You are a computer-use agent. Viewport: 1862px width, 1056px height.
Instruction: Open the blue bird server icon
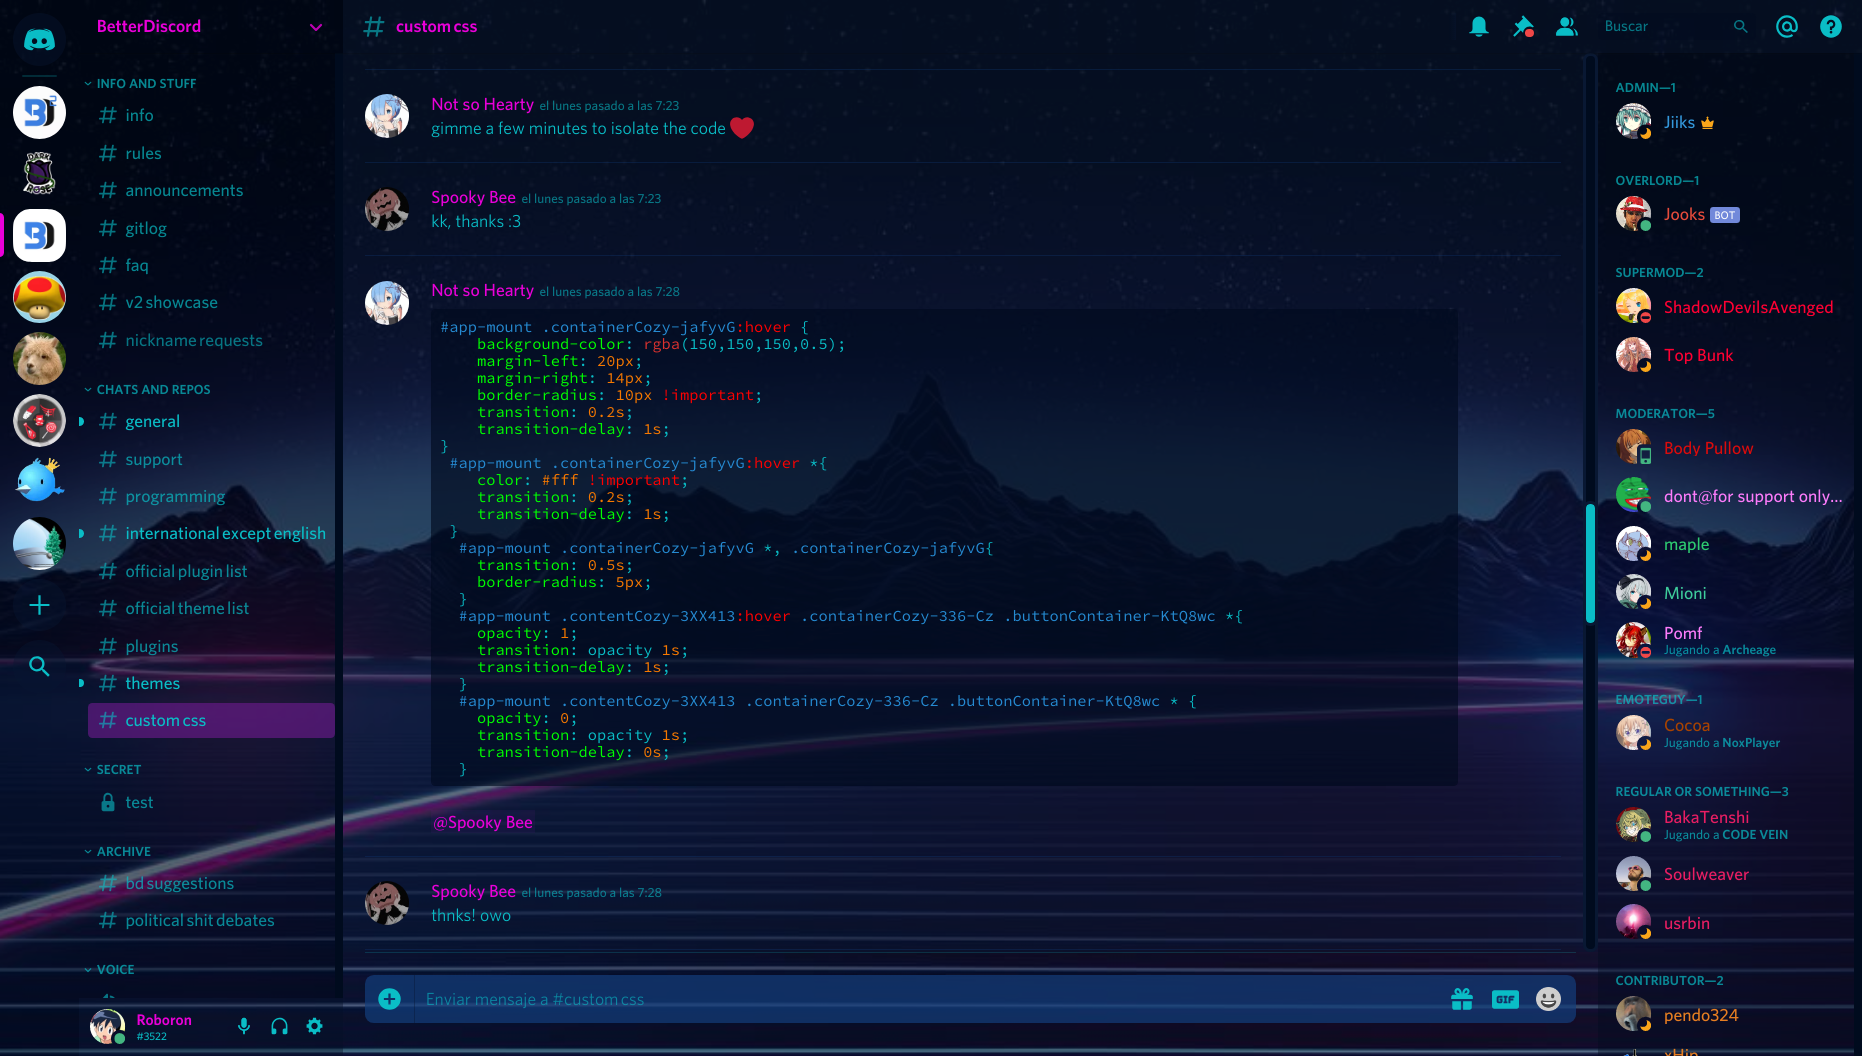coord(39,482)
